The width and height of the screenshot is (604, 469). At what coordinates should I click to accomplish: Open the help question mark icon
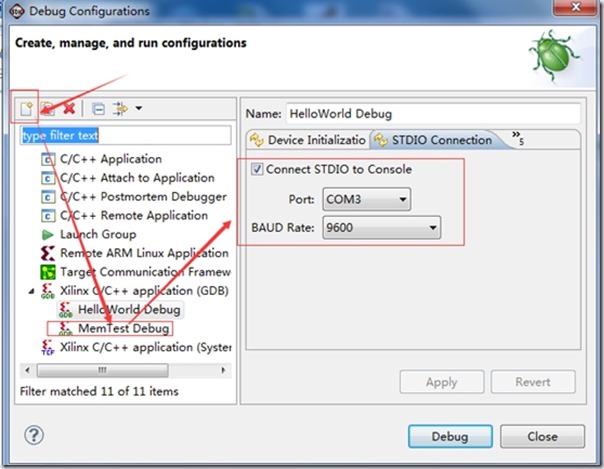34,436
